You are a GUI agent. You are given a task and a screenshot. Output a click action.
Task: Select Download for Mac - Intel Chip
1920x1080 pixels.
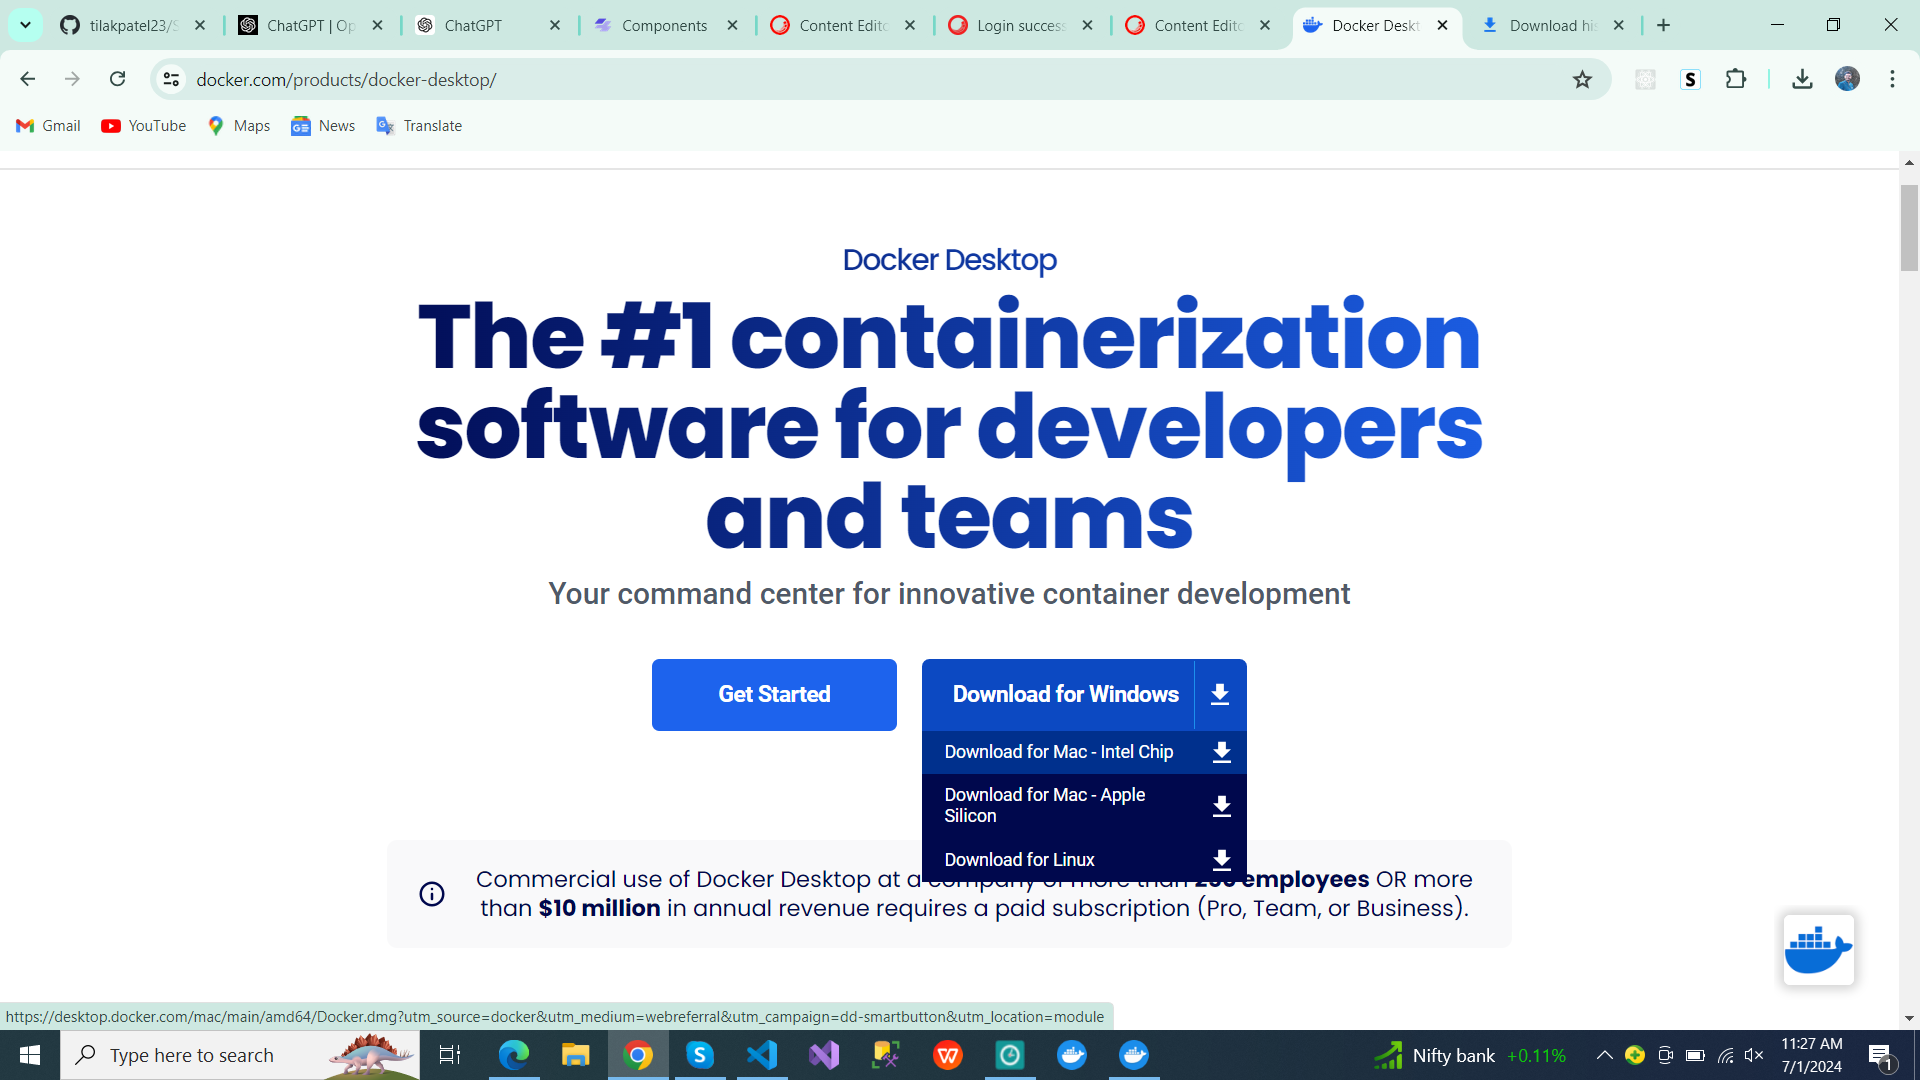(x=1059, y=752)
